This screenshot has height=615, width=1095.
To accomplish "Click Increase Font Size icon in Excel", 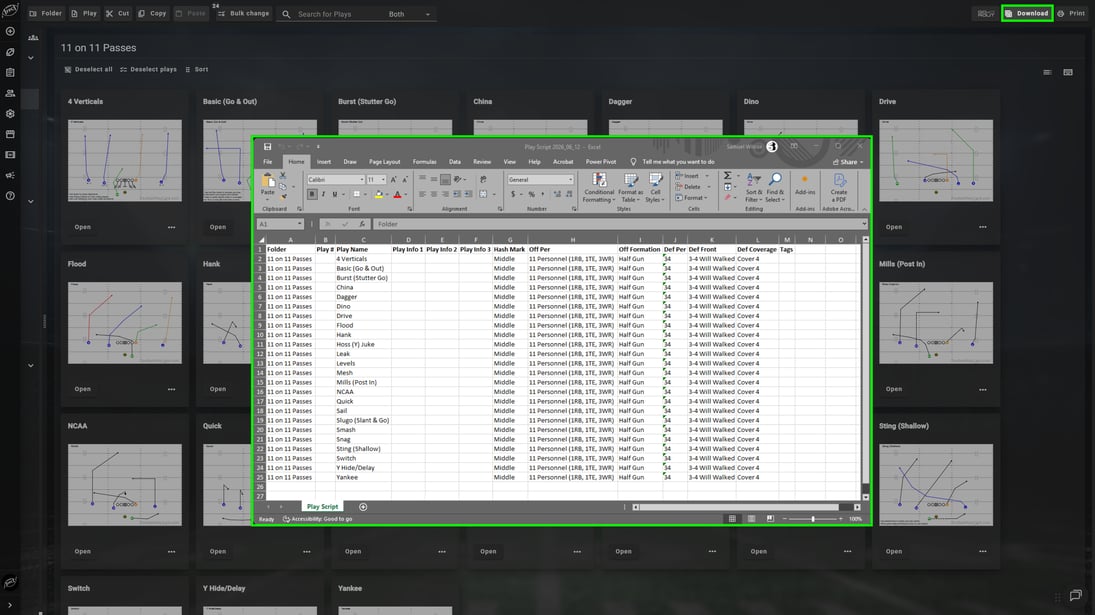I will click(394, 179).
